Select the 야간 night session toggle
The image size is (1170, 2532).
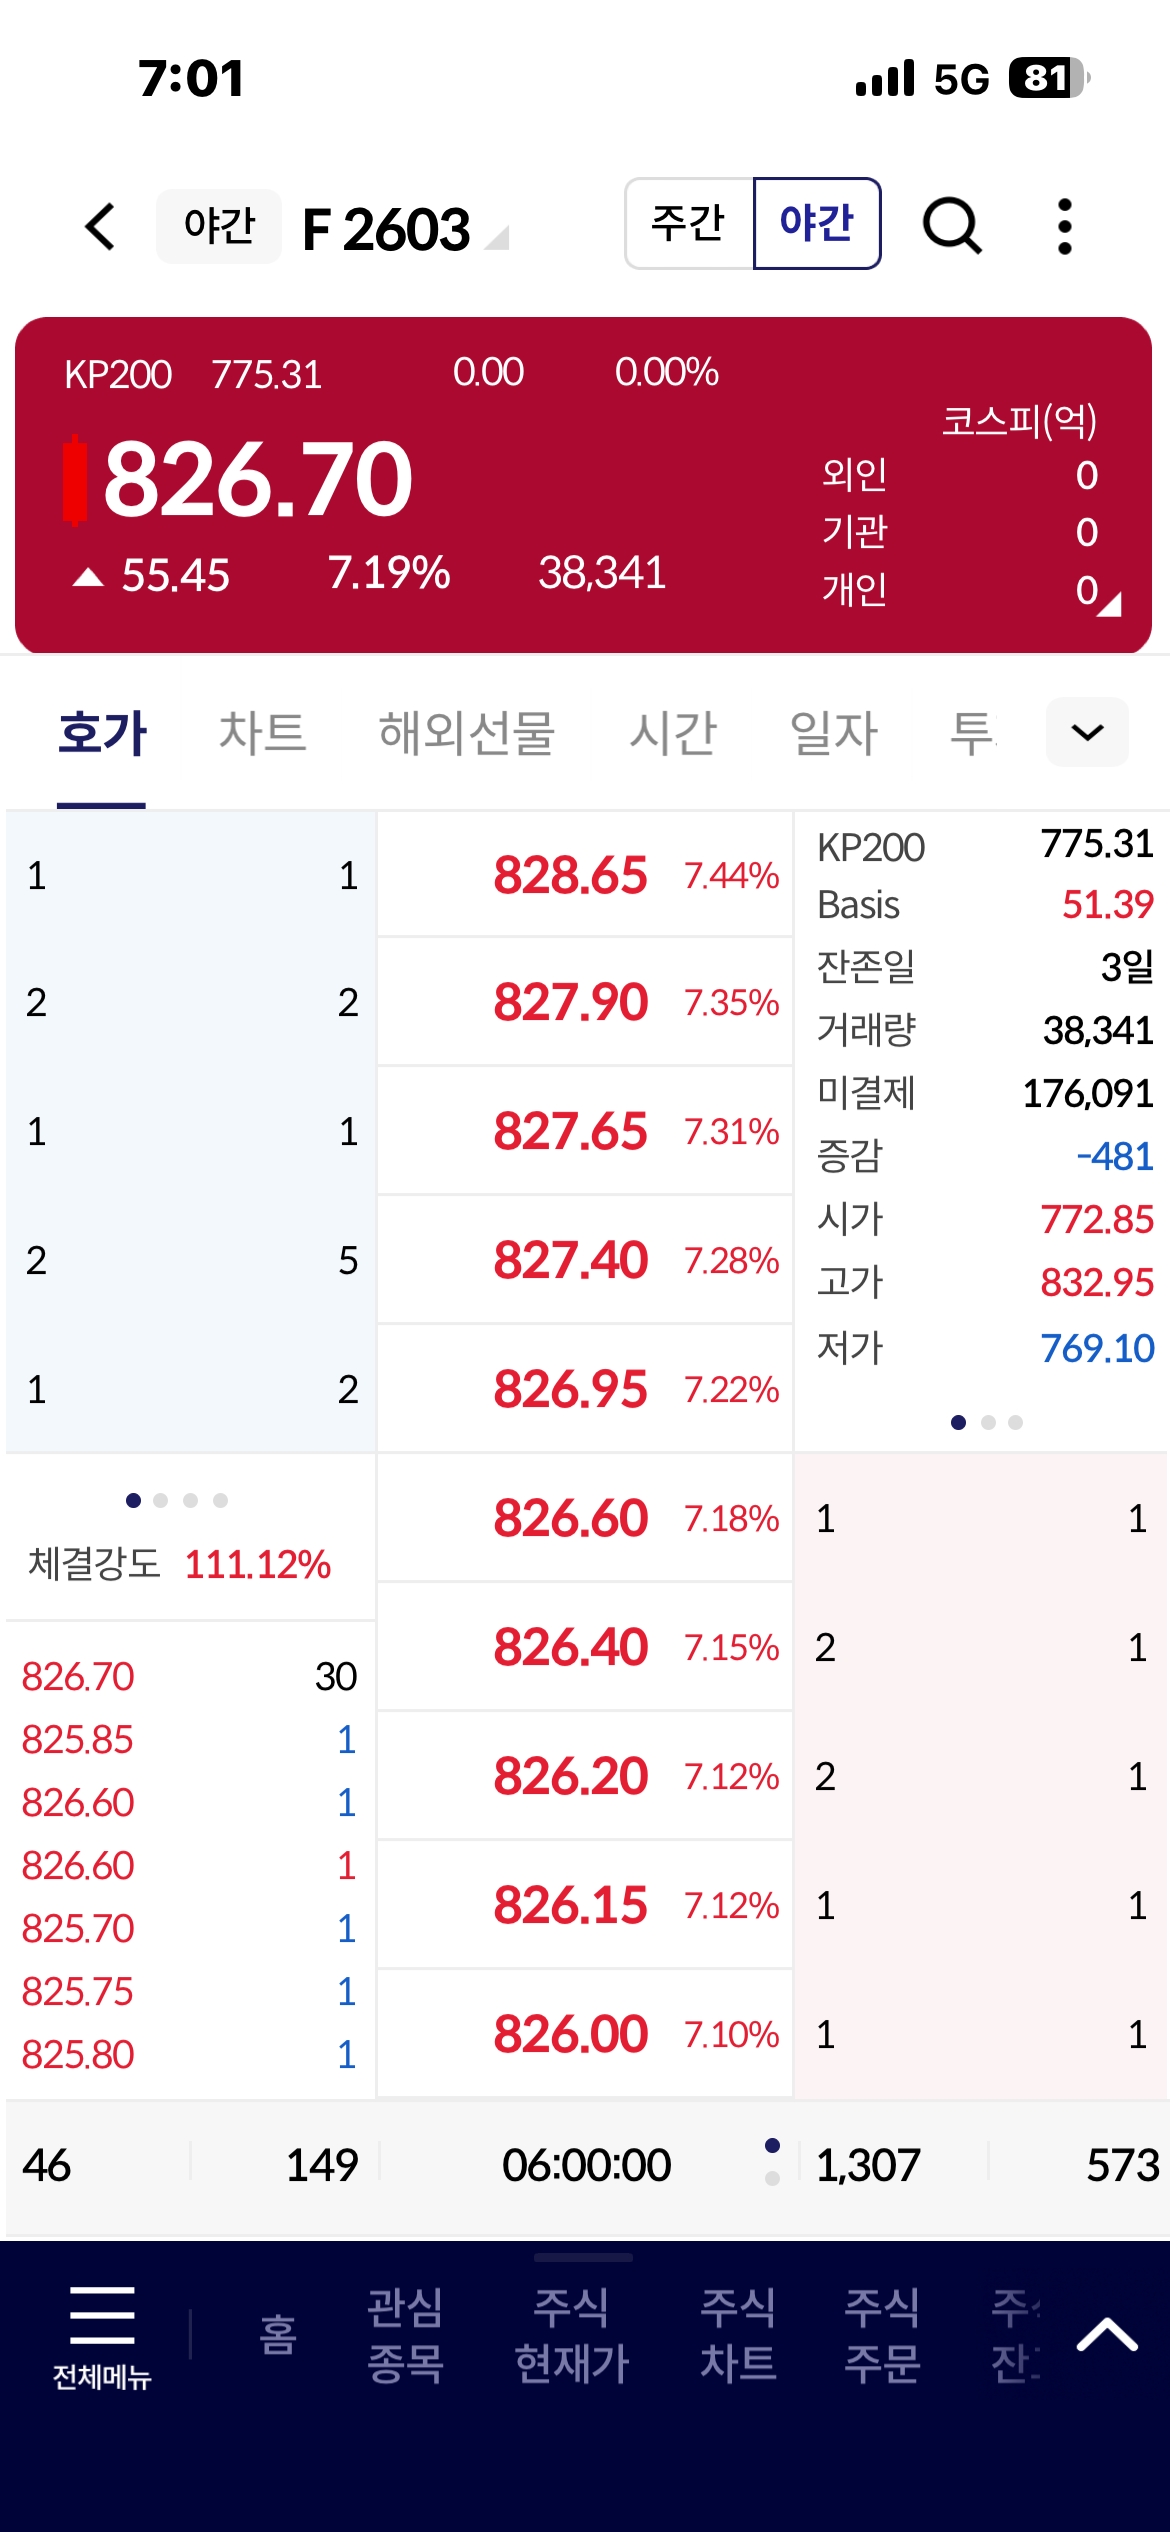817,224
